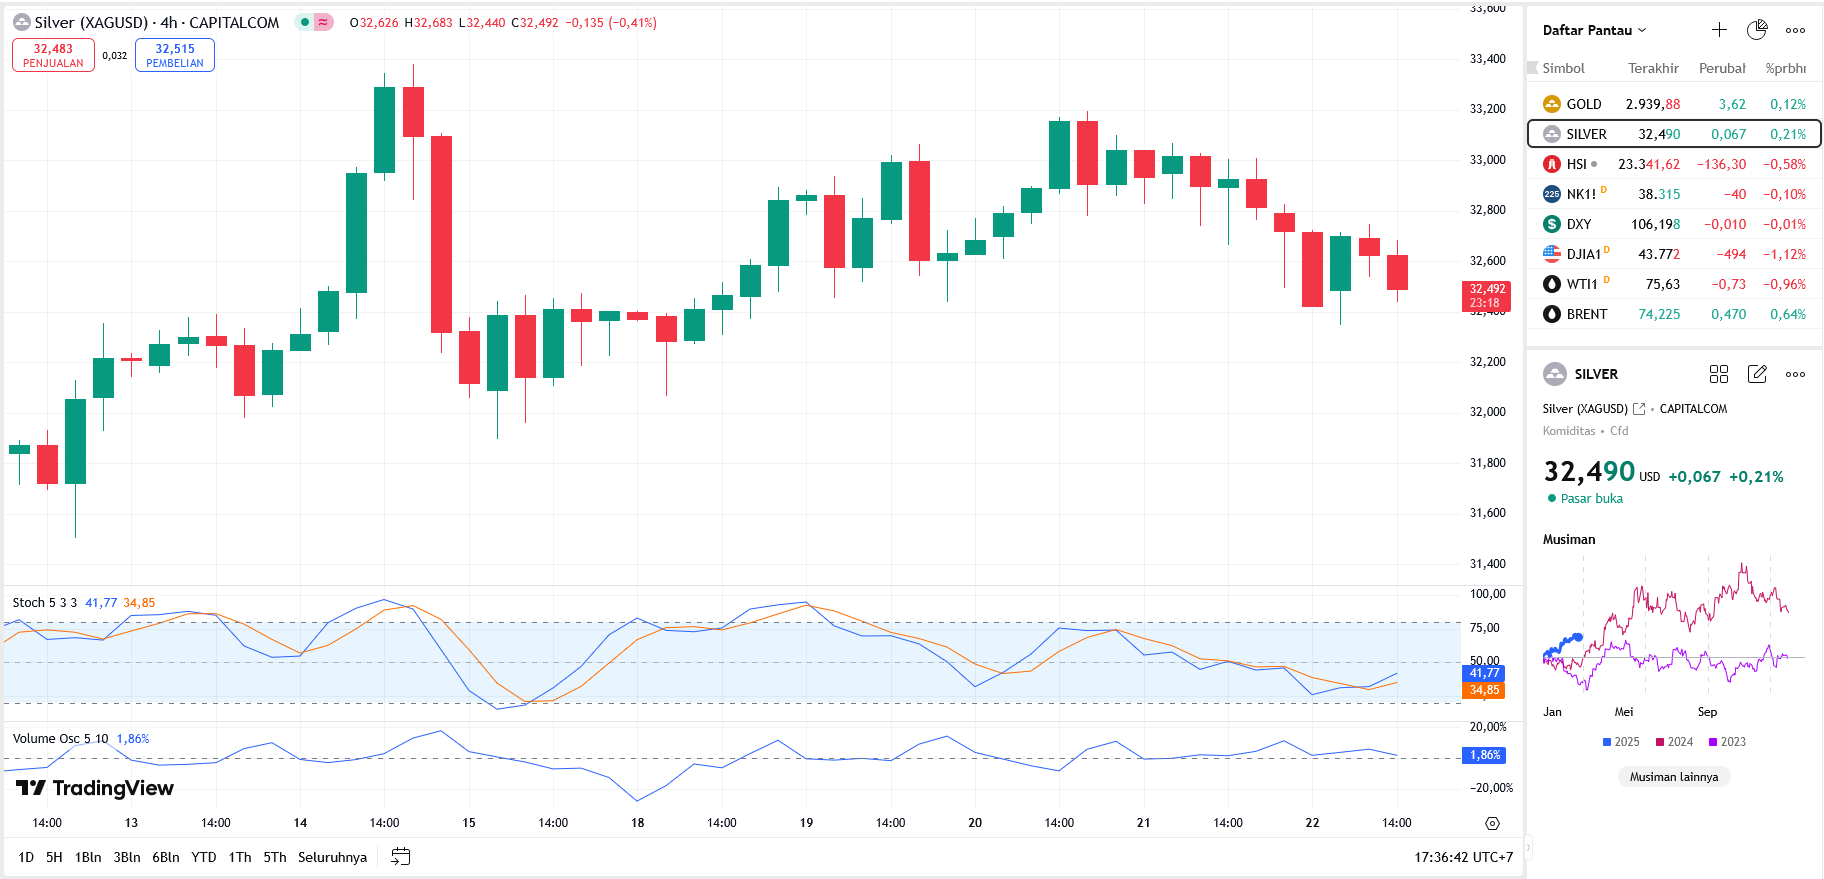Open chart scale settings gear icon
The width and height of the screenshot is (1824, 879).
point(1492,824)
